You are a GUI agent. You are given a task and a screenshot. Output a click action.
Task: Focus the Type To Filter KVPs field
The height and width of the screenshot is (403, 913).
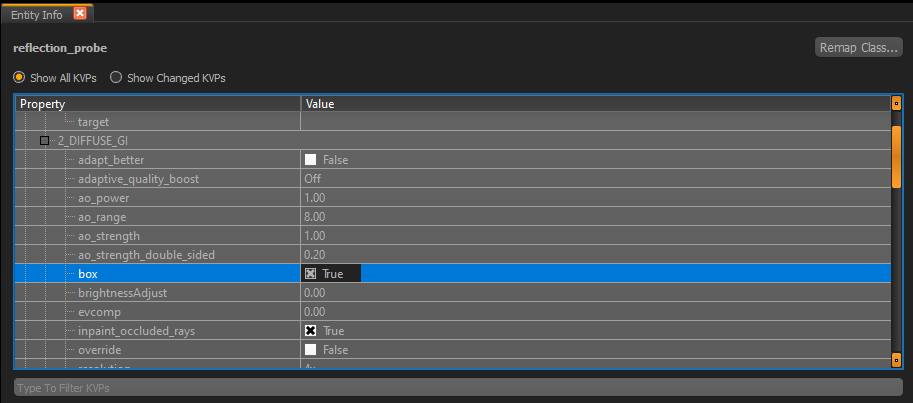(458, 387)
